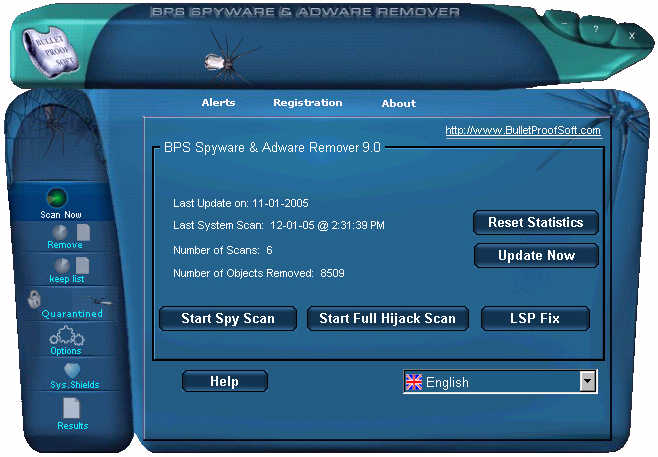Click the Quarantined padlock icon

(x=34, y=299)
